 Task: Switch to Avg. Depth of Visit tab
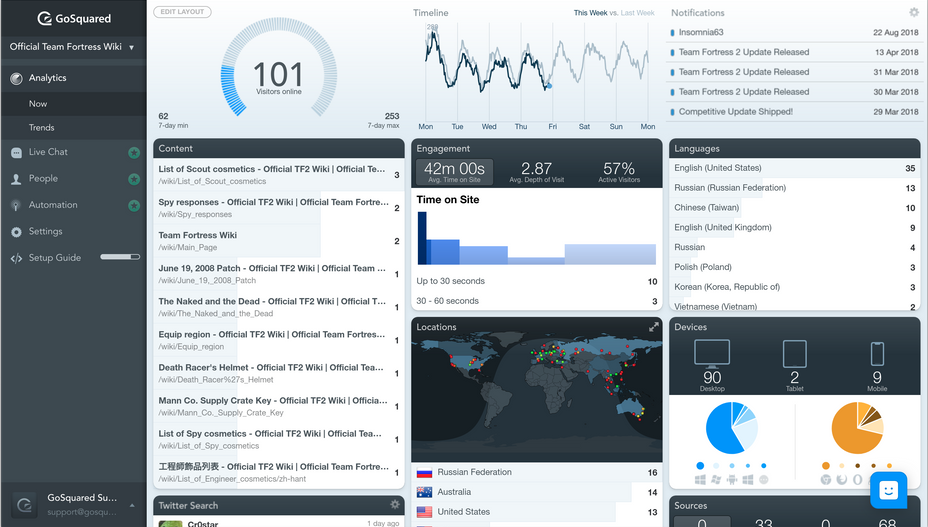(536, 172)
